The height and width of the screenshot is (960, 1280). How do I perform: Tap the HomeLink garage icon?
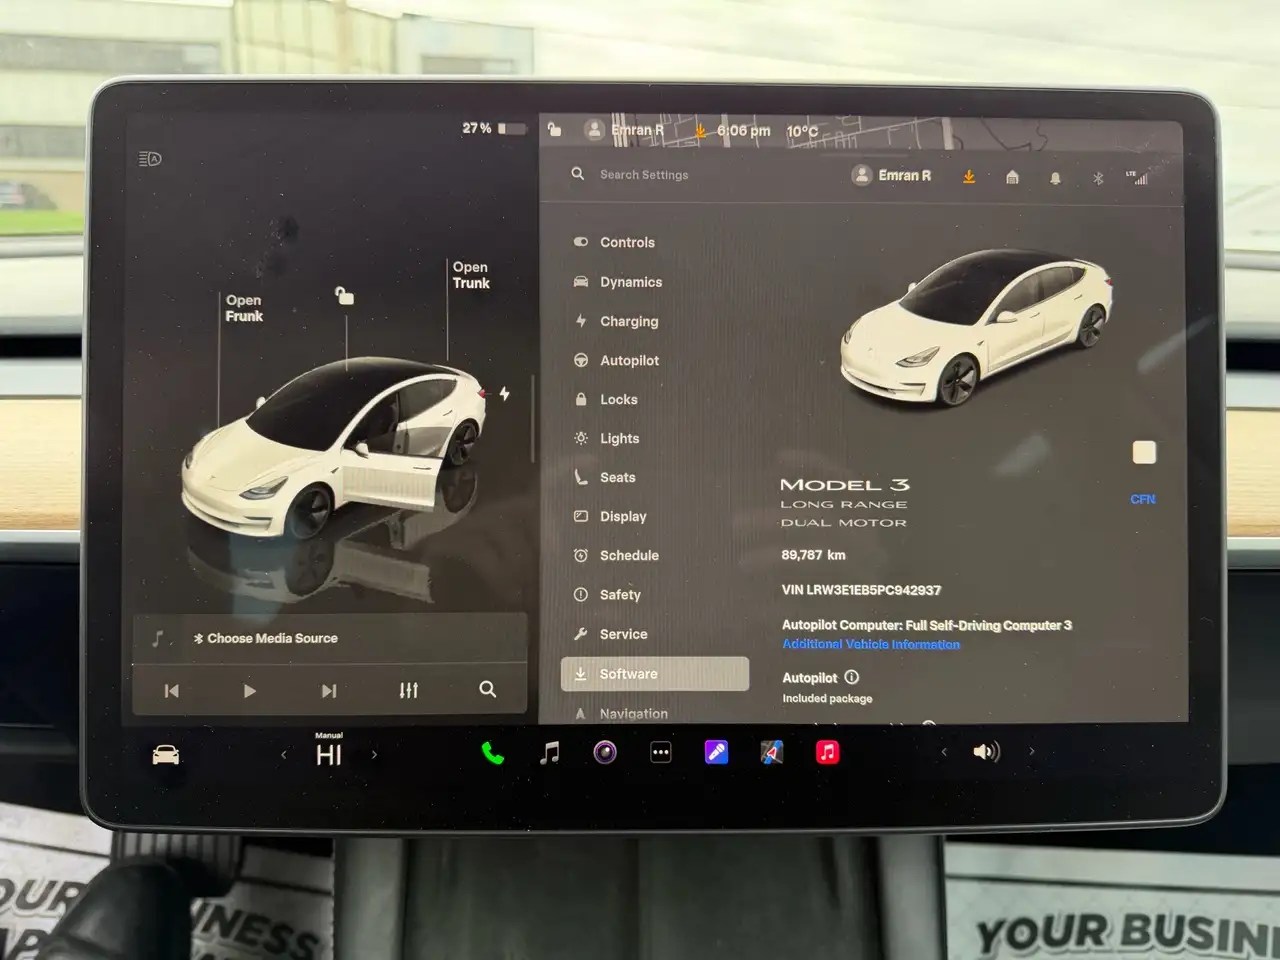(1012, 177)
